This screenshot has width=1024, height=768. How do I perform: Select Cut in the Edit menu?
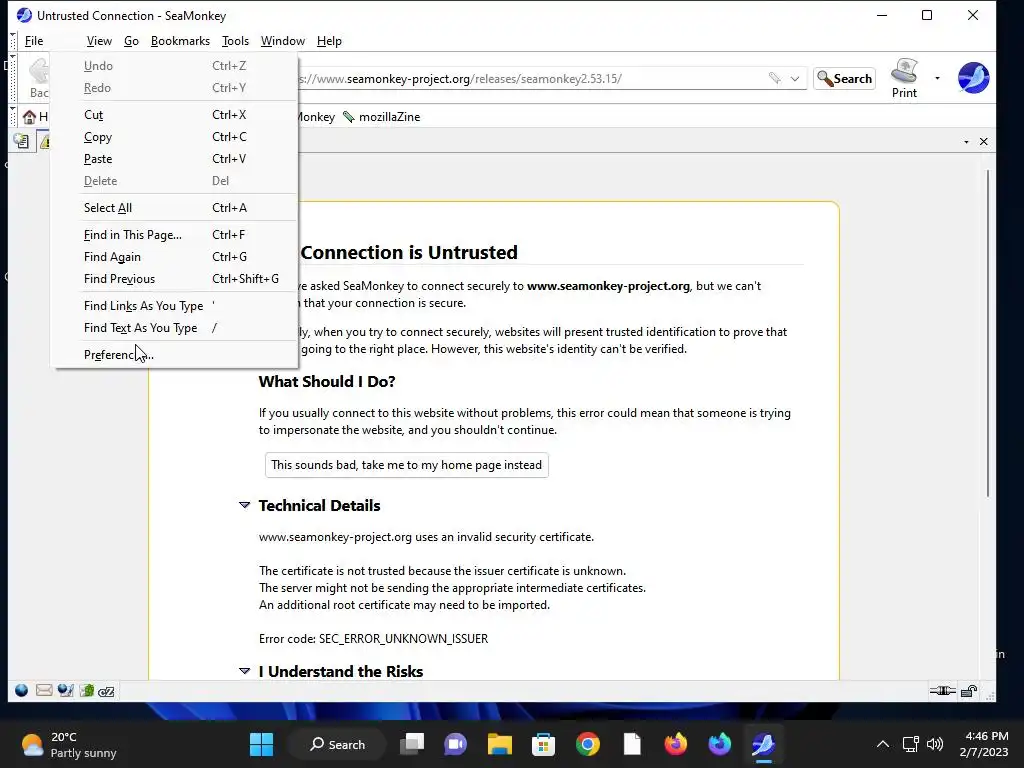click(175, 115)
